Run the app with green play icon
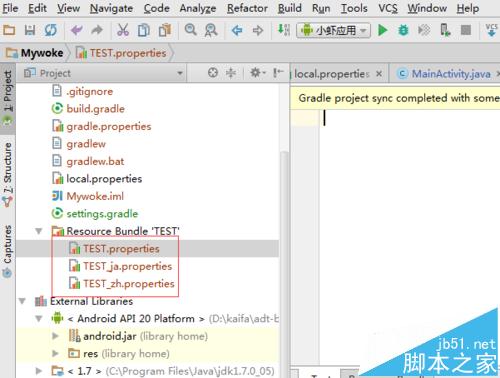500x378 pixels. 383,30
